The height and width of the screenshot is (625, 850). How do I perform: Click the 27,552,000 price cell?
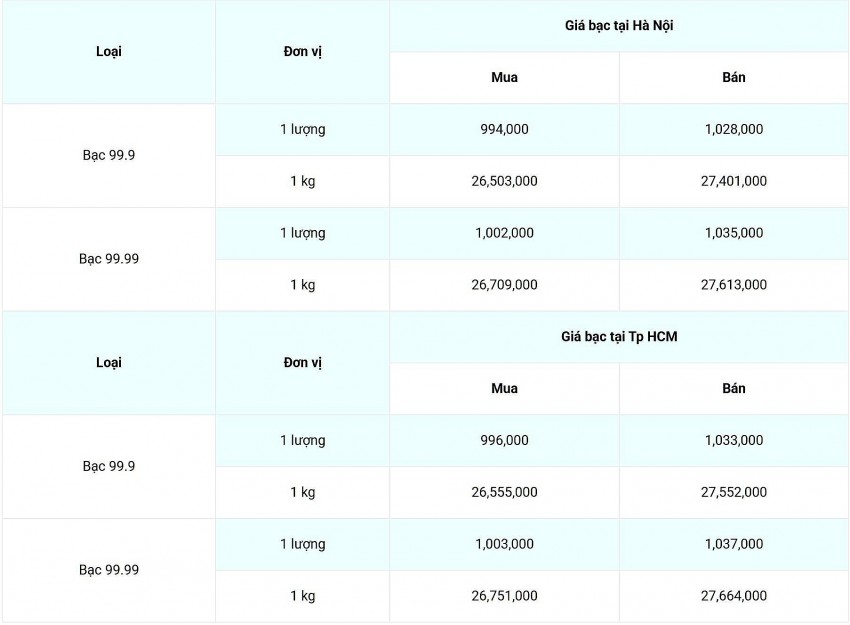(x=733, y=492)
